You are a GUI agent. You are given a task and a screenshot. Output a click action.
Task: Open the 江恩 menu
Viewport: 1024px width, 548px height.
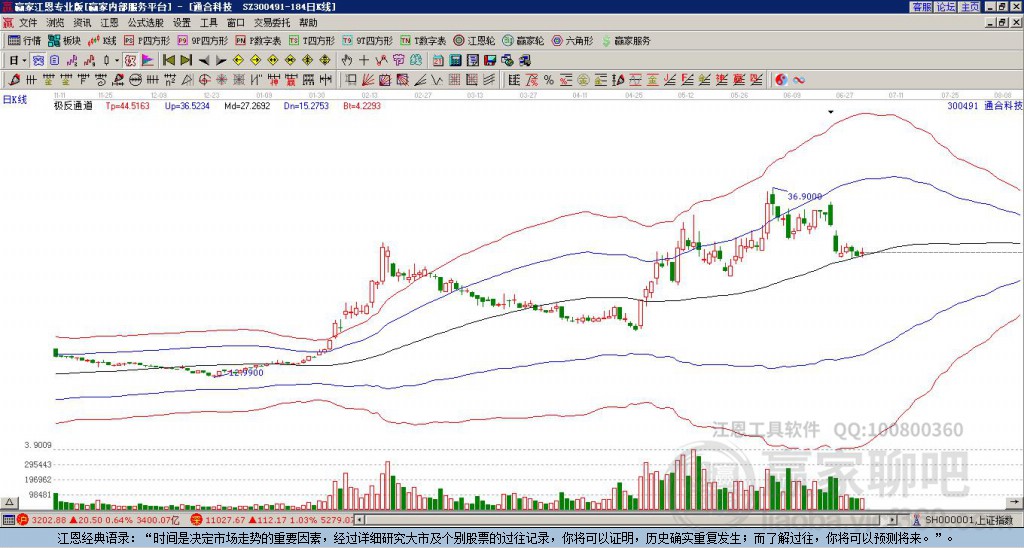109,23
